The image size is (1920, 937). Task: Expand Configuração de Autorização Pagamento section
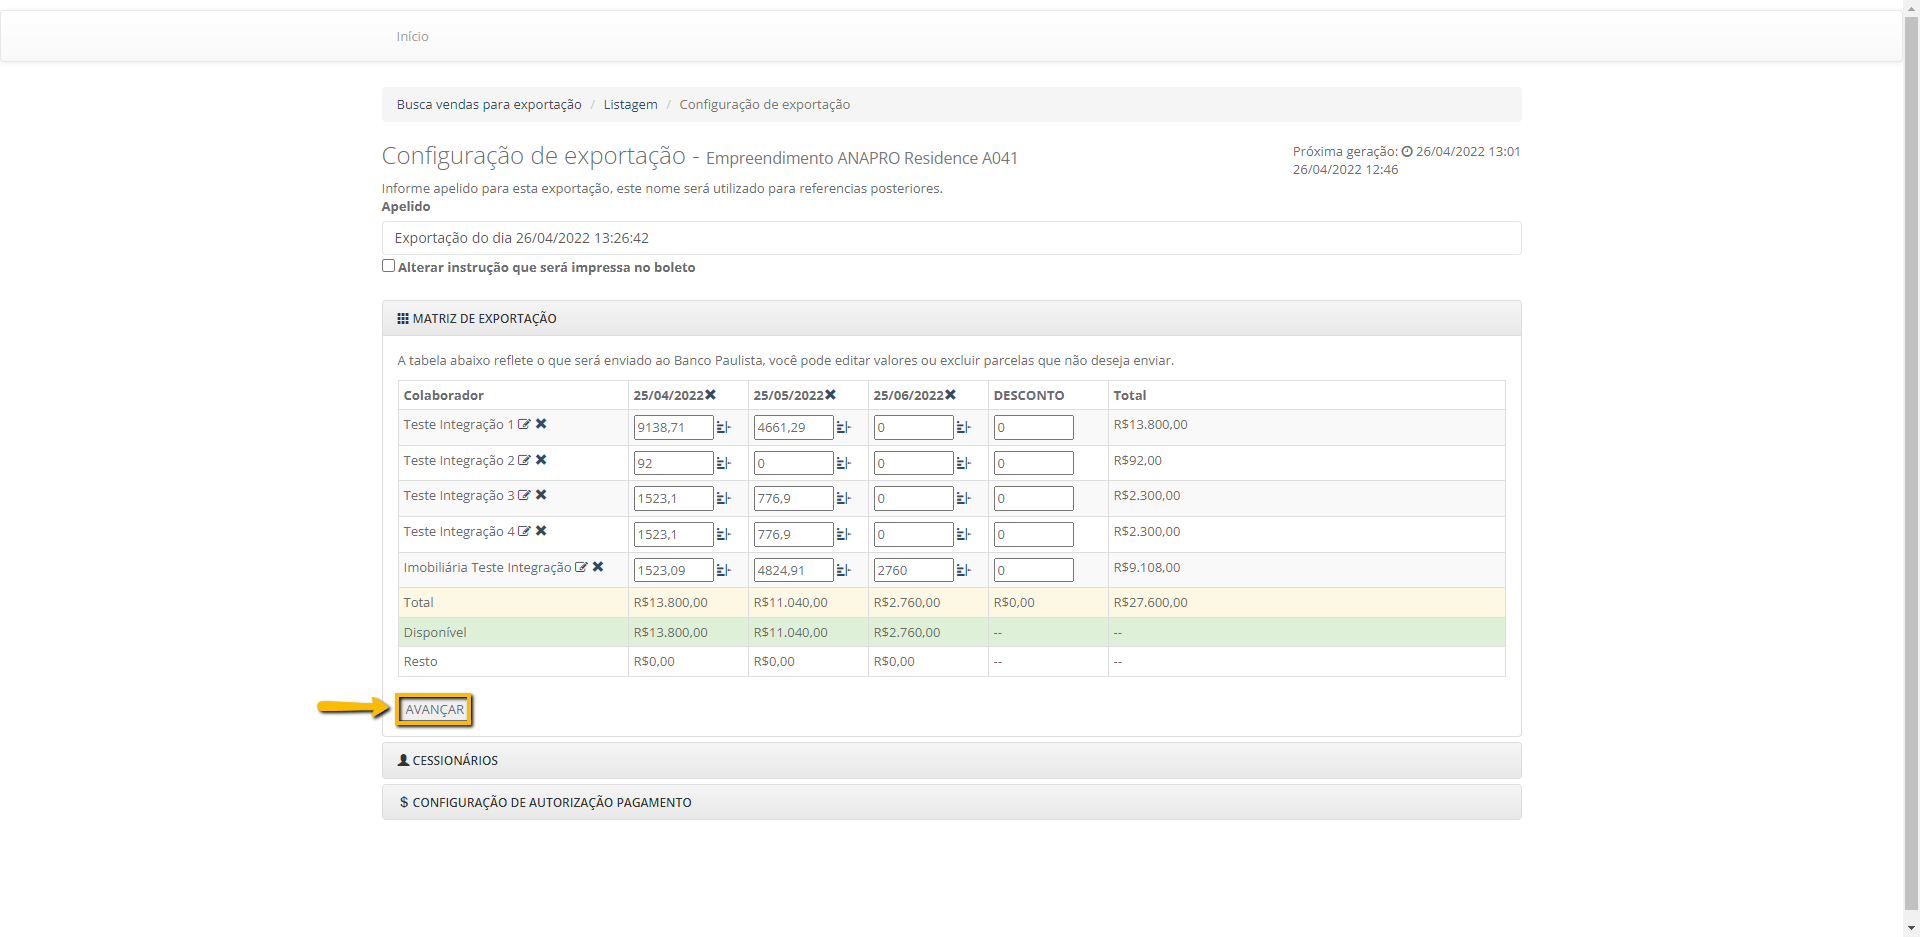coord(551,803)
